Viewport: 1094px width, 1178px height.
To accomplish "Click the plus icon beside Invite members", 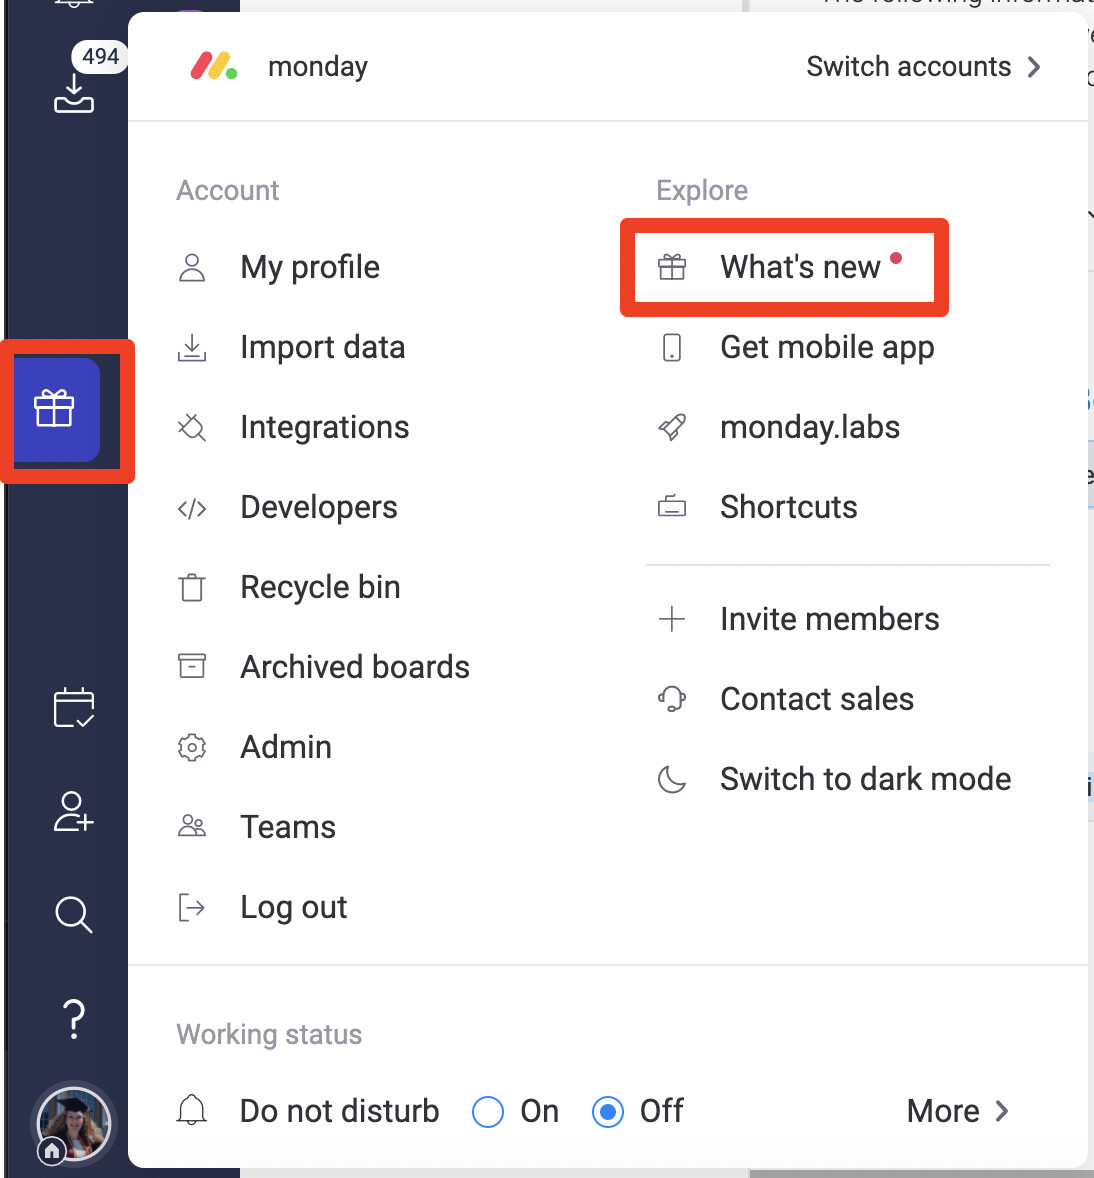I will (672, 619).
